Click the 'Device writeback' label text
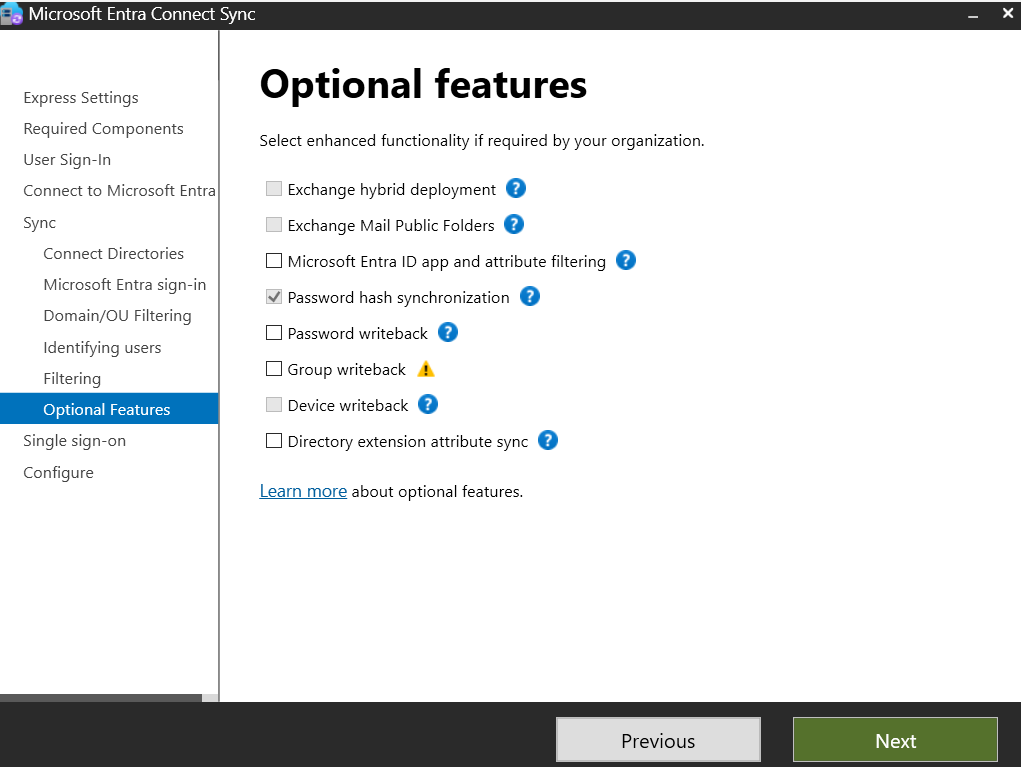This screenshot has height=767, width=1021. coord(348,406)
